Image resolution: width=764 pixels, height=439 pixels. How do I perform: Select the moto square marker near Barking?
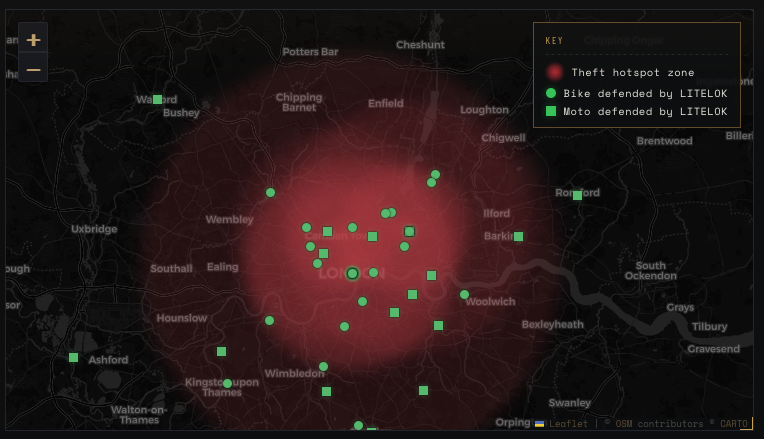pyautogui.click(x=518, y=236)
